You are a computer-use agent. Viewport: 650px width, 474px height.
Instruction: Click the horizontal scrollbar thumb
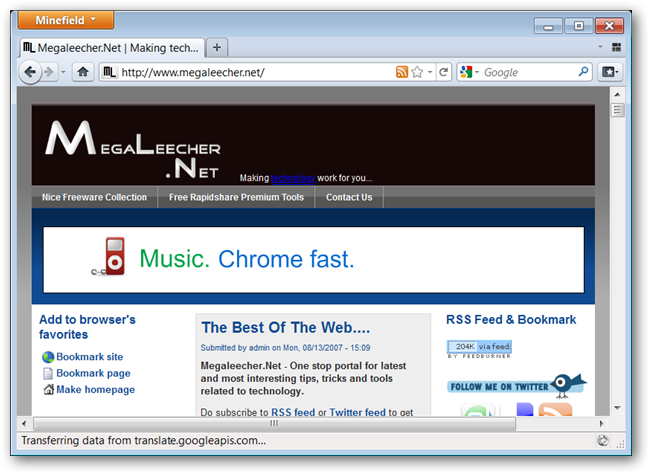pos(274,424)
